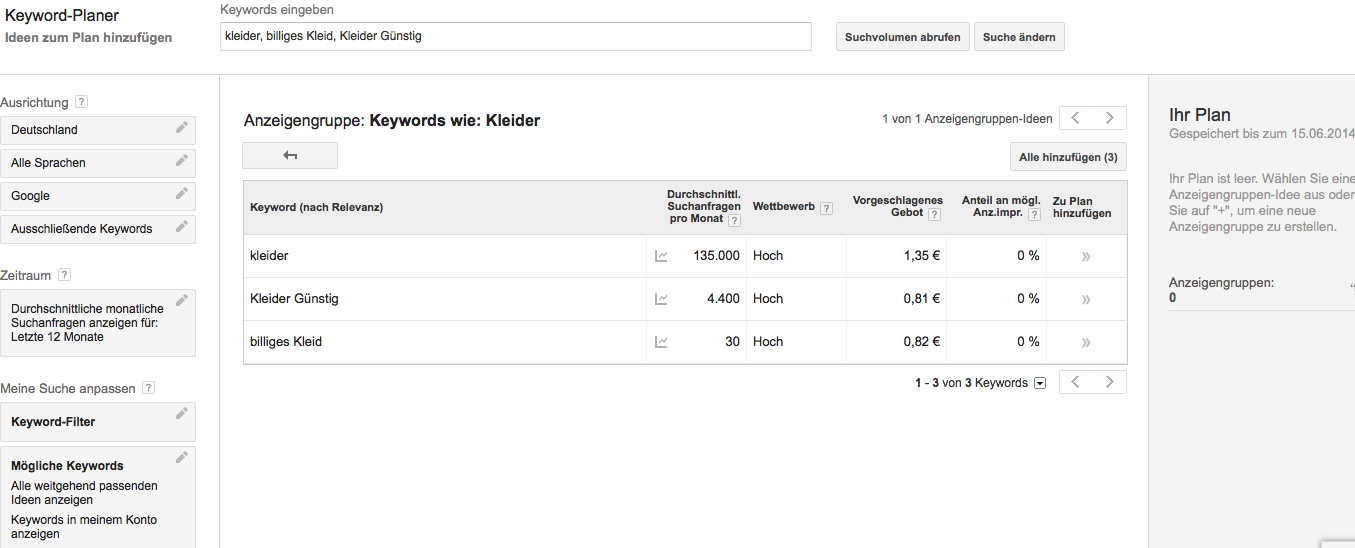Screen dimensions: 1355x548
Task: Edit Alle Sprachen with pencil icon
Action: coord(181,161)
